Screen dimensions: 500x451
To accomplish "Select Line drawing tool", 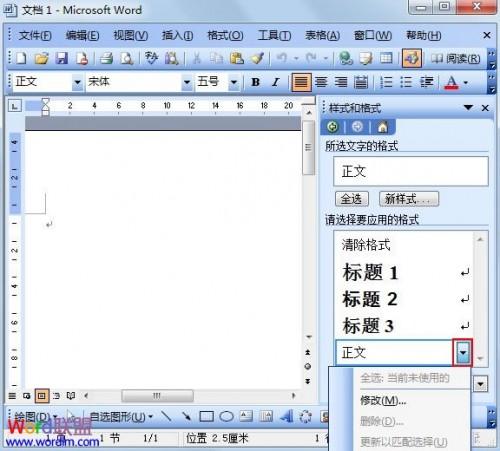I will [166, 416].
